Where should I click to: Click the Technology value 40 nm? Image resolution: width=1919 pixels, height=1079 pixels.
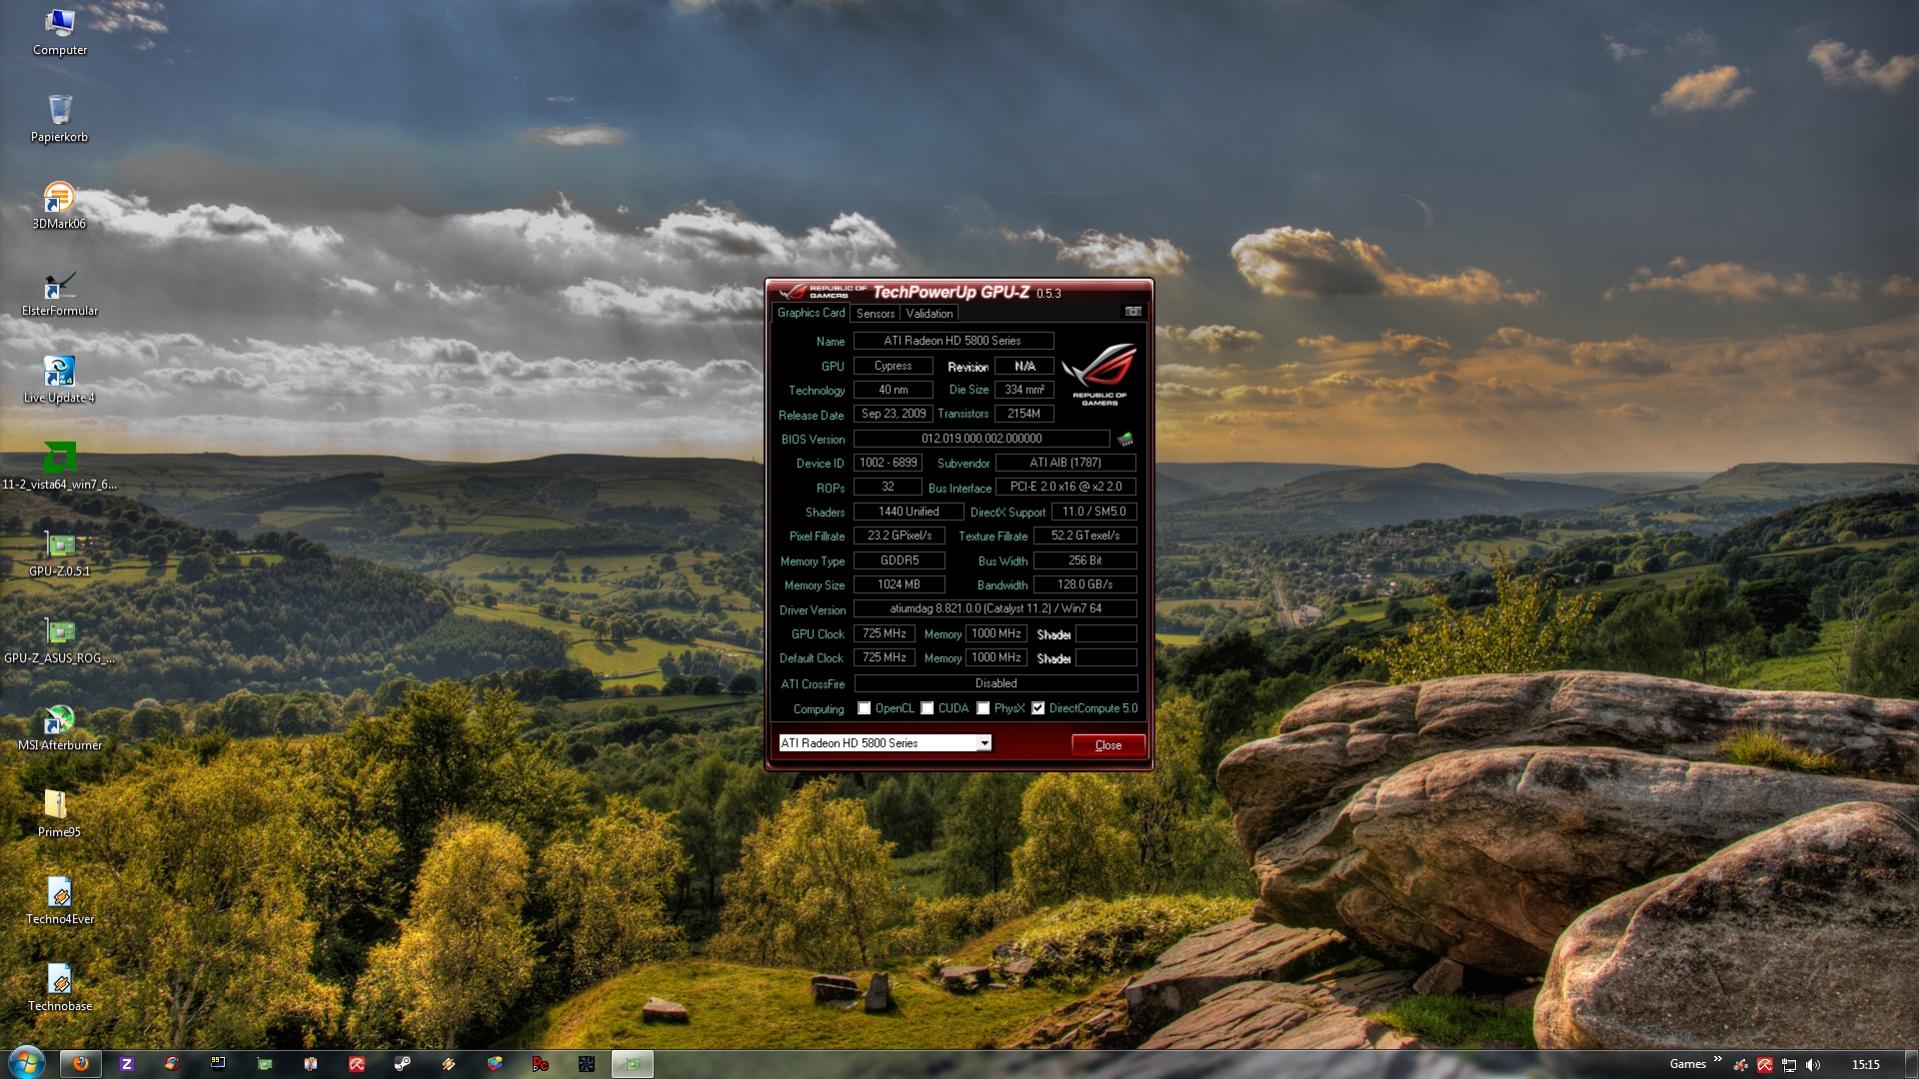[893, 390]
